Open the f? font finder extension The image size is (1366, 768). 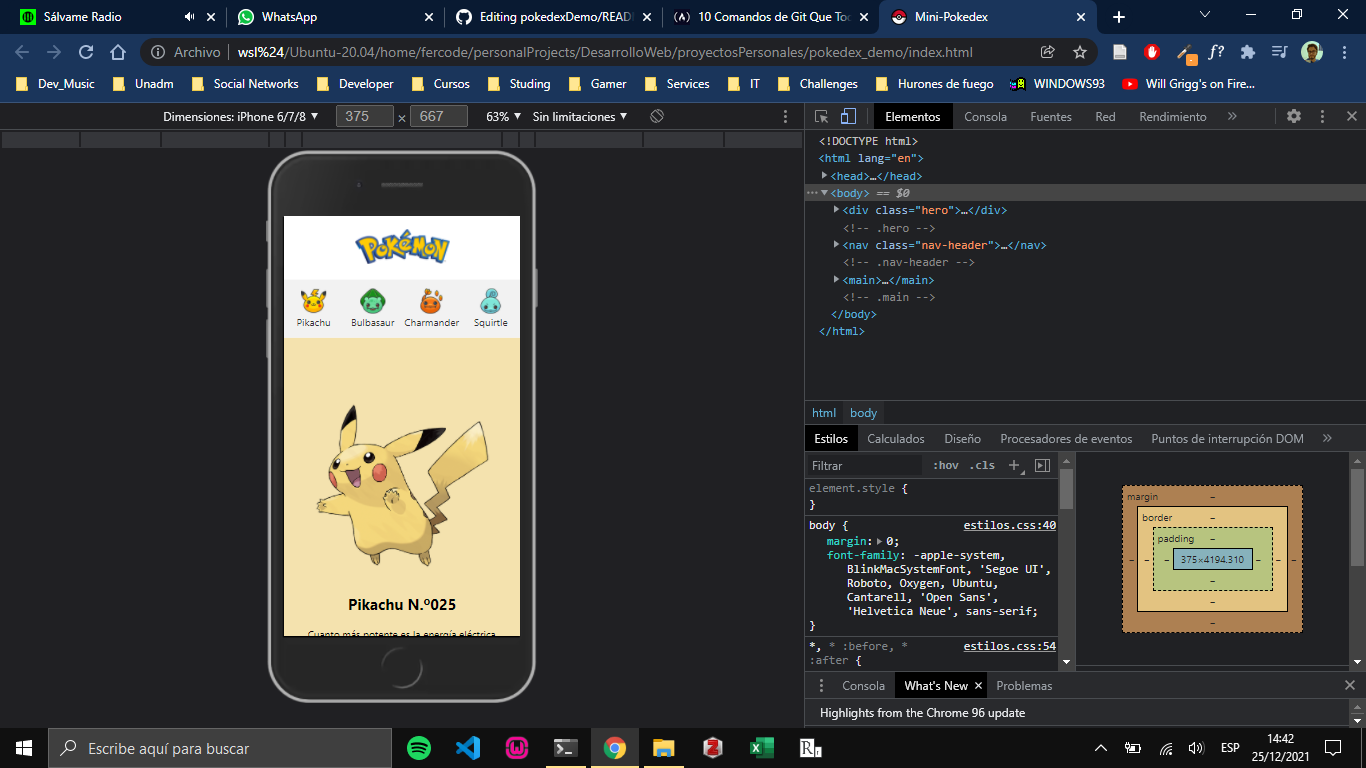click(1216, 52)
